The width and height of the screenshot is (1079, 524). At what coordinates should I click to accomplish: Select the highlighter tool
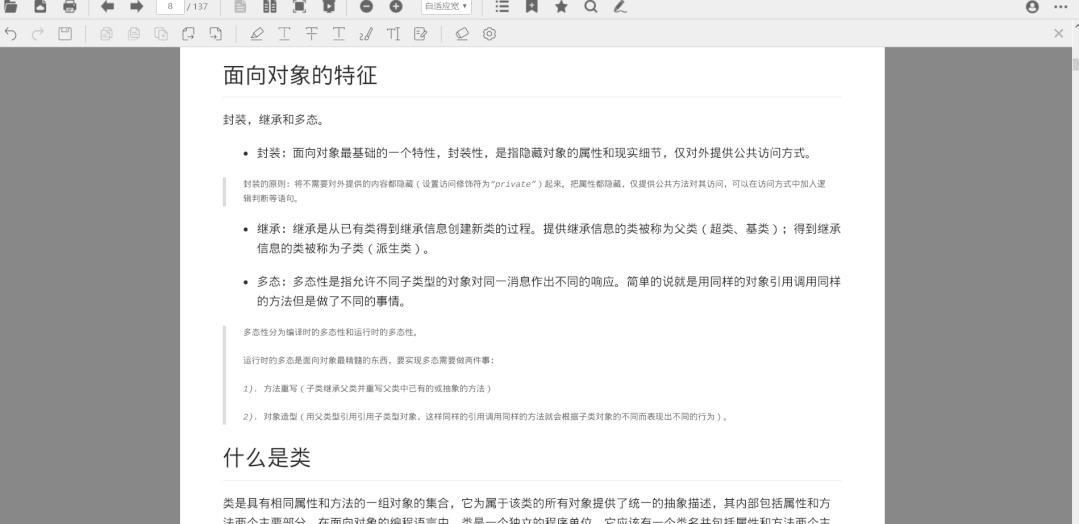pyautogui.click(x=257, y=34)
